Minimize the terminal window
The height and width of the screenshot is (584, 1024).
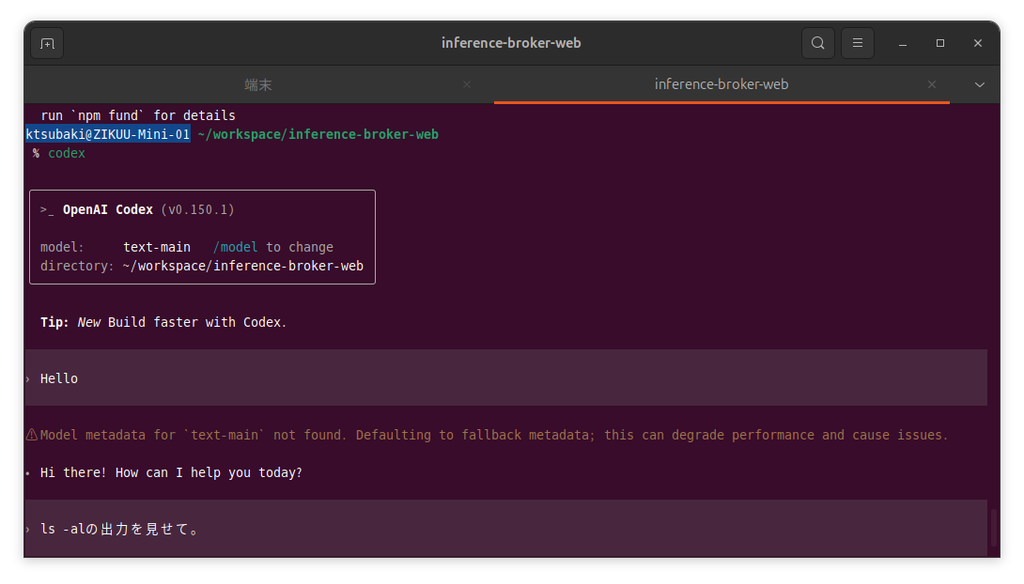click(x=903, y=44)
